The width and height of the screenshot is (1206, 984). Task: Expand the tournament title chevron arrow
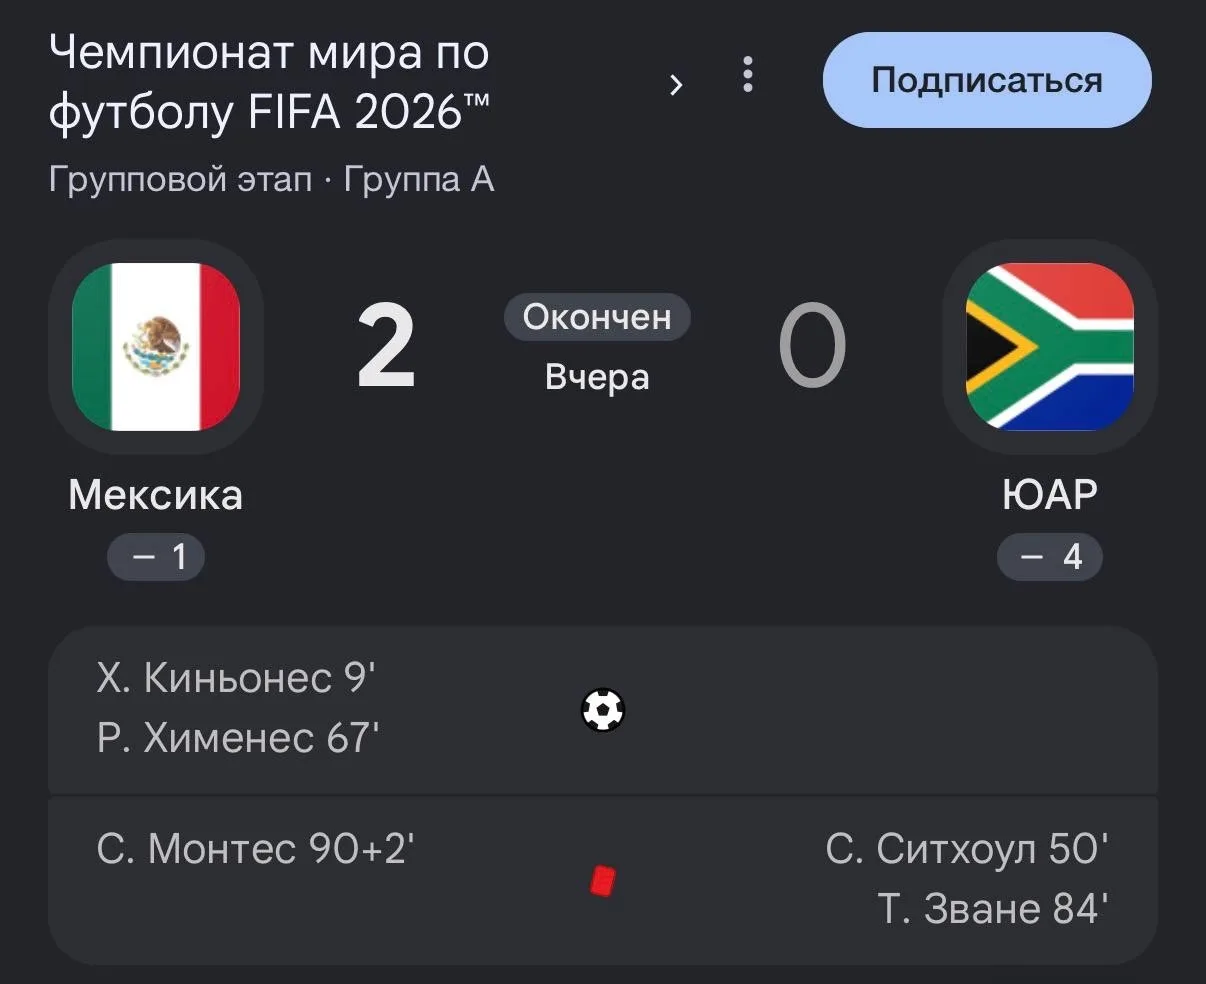[676, 85]
